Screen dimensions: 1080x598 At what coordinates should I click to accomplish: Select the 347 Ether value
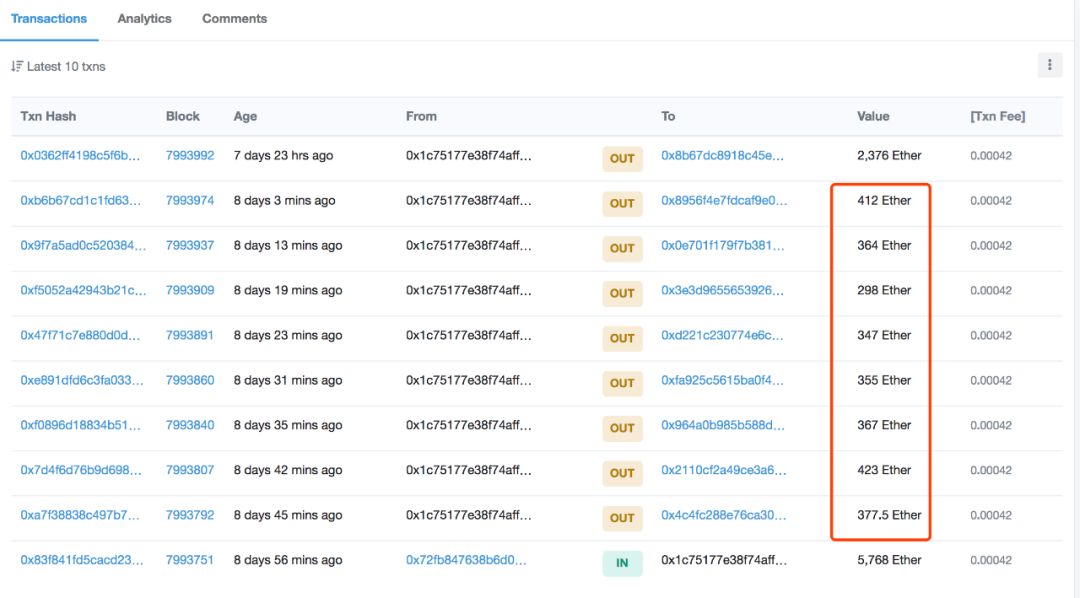[884, 336]
